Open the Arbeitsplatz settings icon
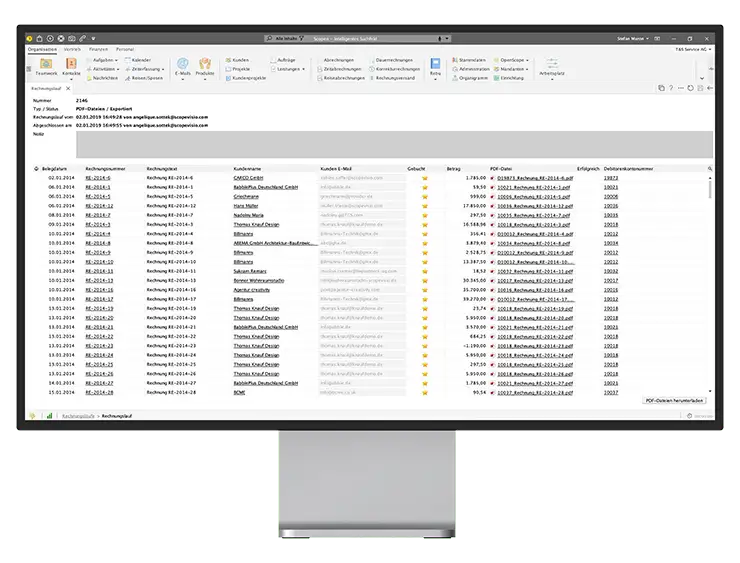The height and width of the screenshot is (563, 740). pyautogui.click(x=552, y=64)
